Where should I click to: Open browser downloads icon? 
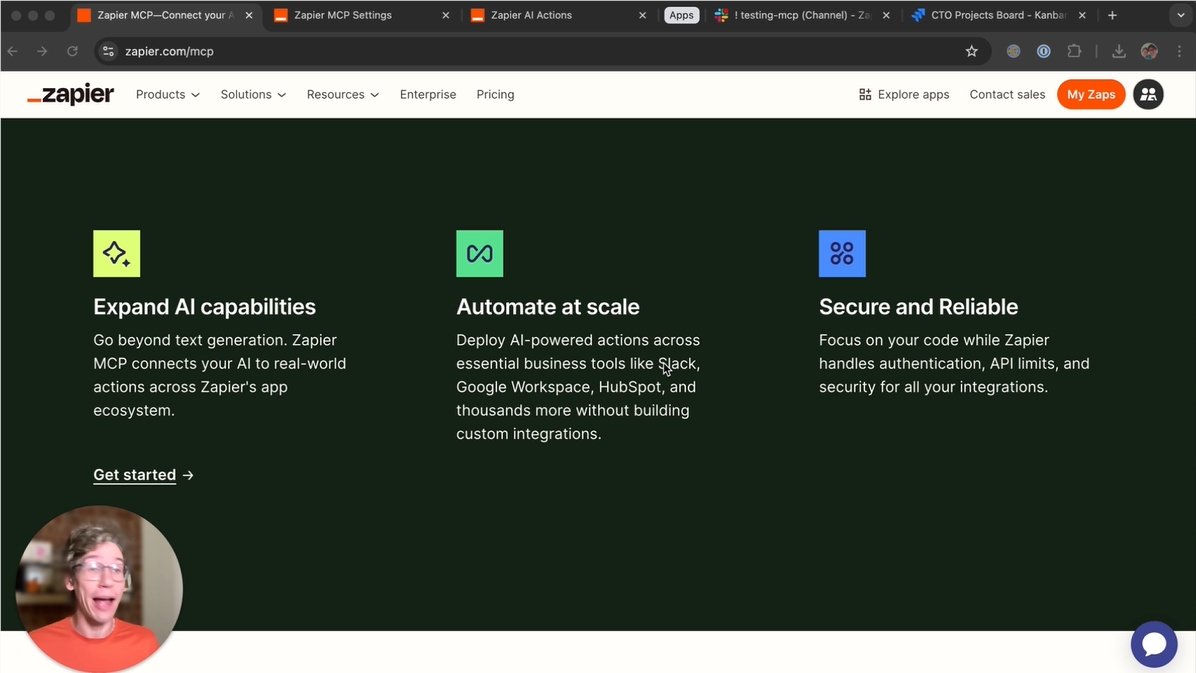[x=1118, y=51]
